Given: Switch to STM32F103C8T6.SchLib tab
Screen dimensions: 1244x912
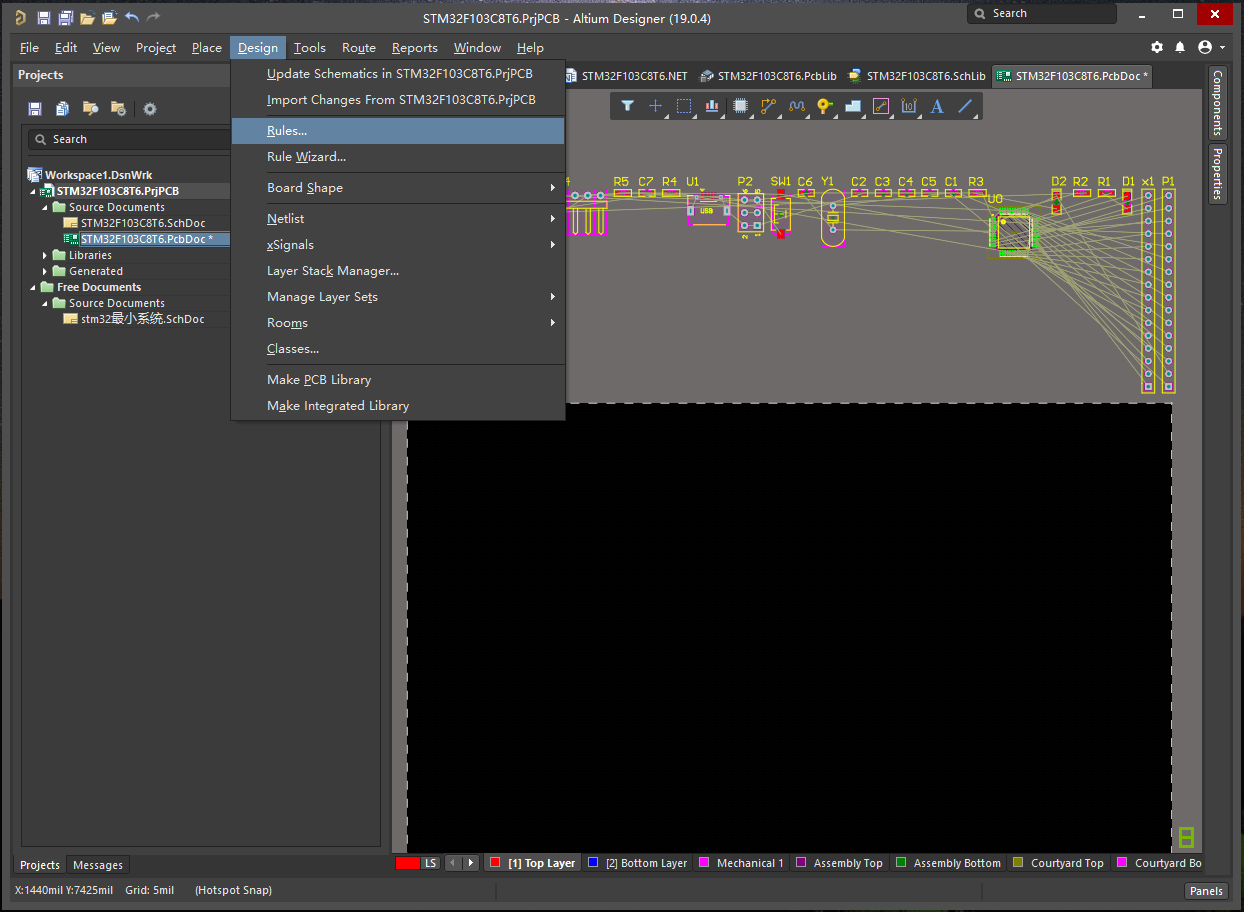Looking at the screenshot, I should (x=917, y=76).
